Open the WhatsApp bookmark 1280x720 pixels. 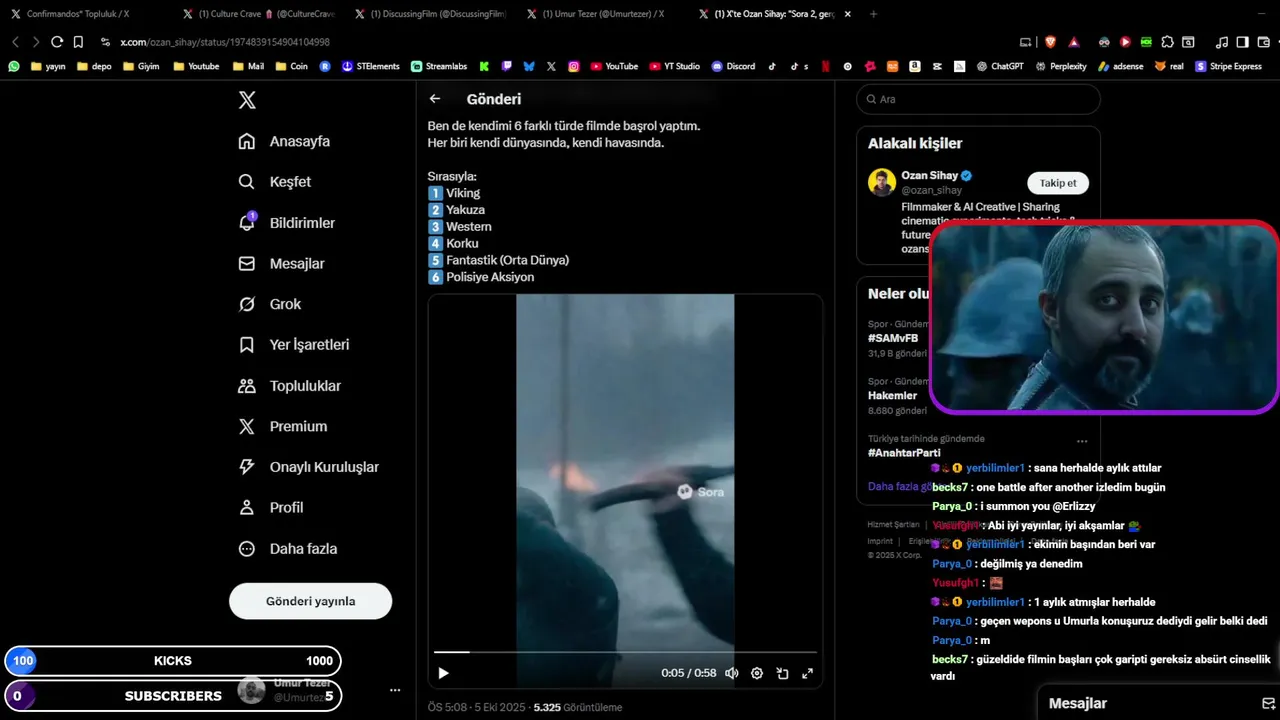pos(14,66)
